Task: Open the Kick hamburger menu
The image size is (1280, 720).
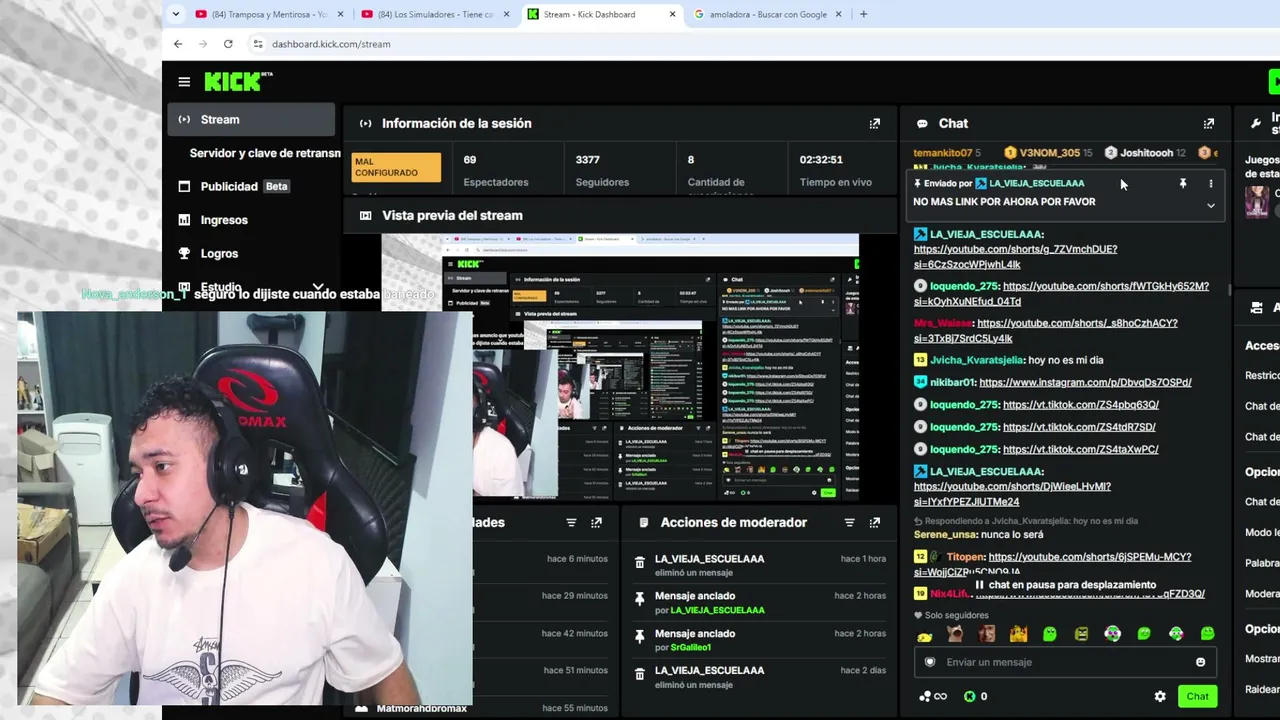Action: 184,82
